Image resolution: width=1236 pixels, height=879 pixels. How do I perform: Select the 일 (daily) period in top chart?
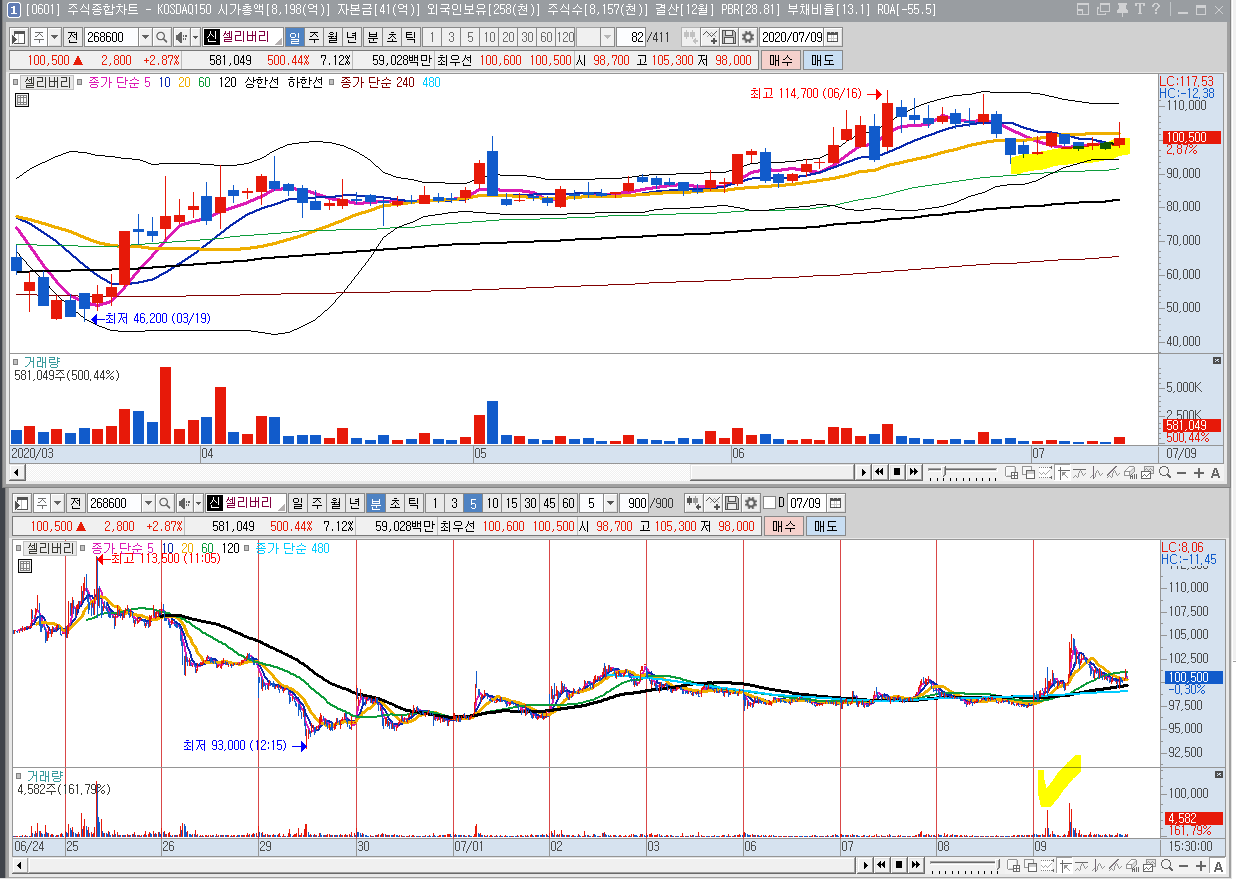pos(295,37)
